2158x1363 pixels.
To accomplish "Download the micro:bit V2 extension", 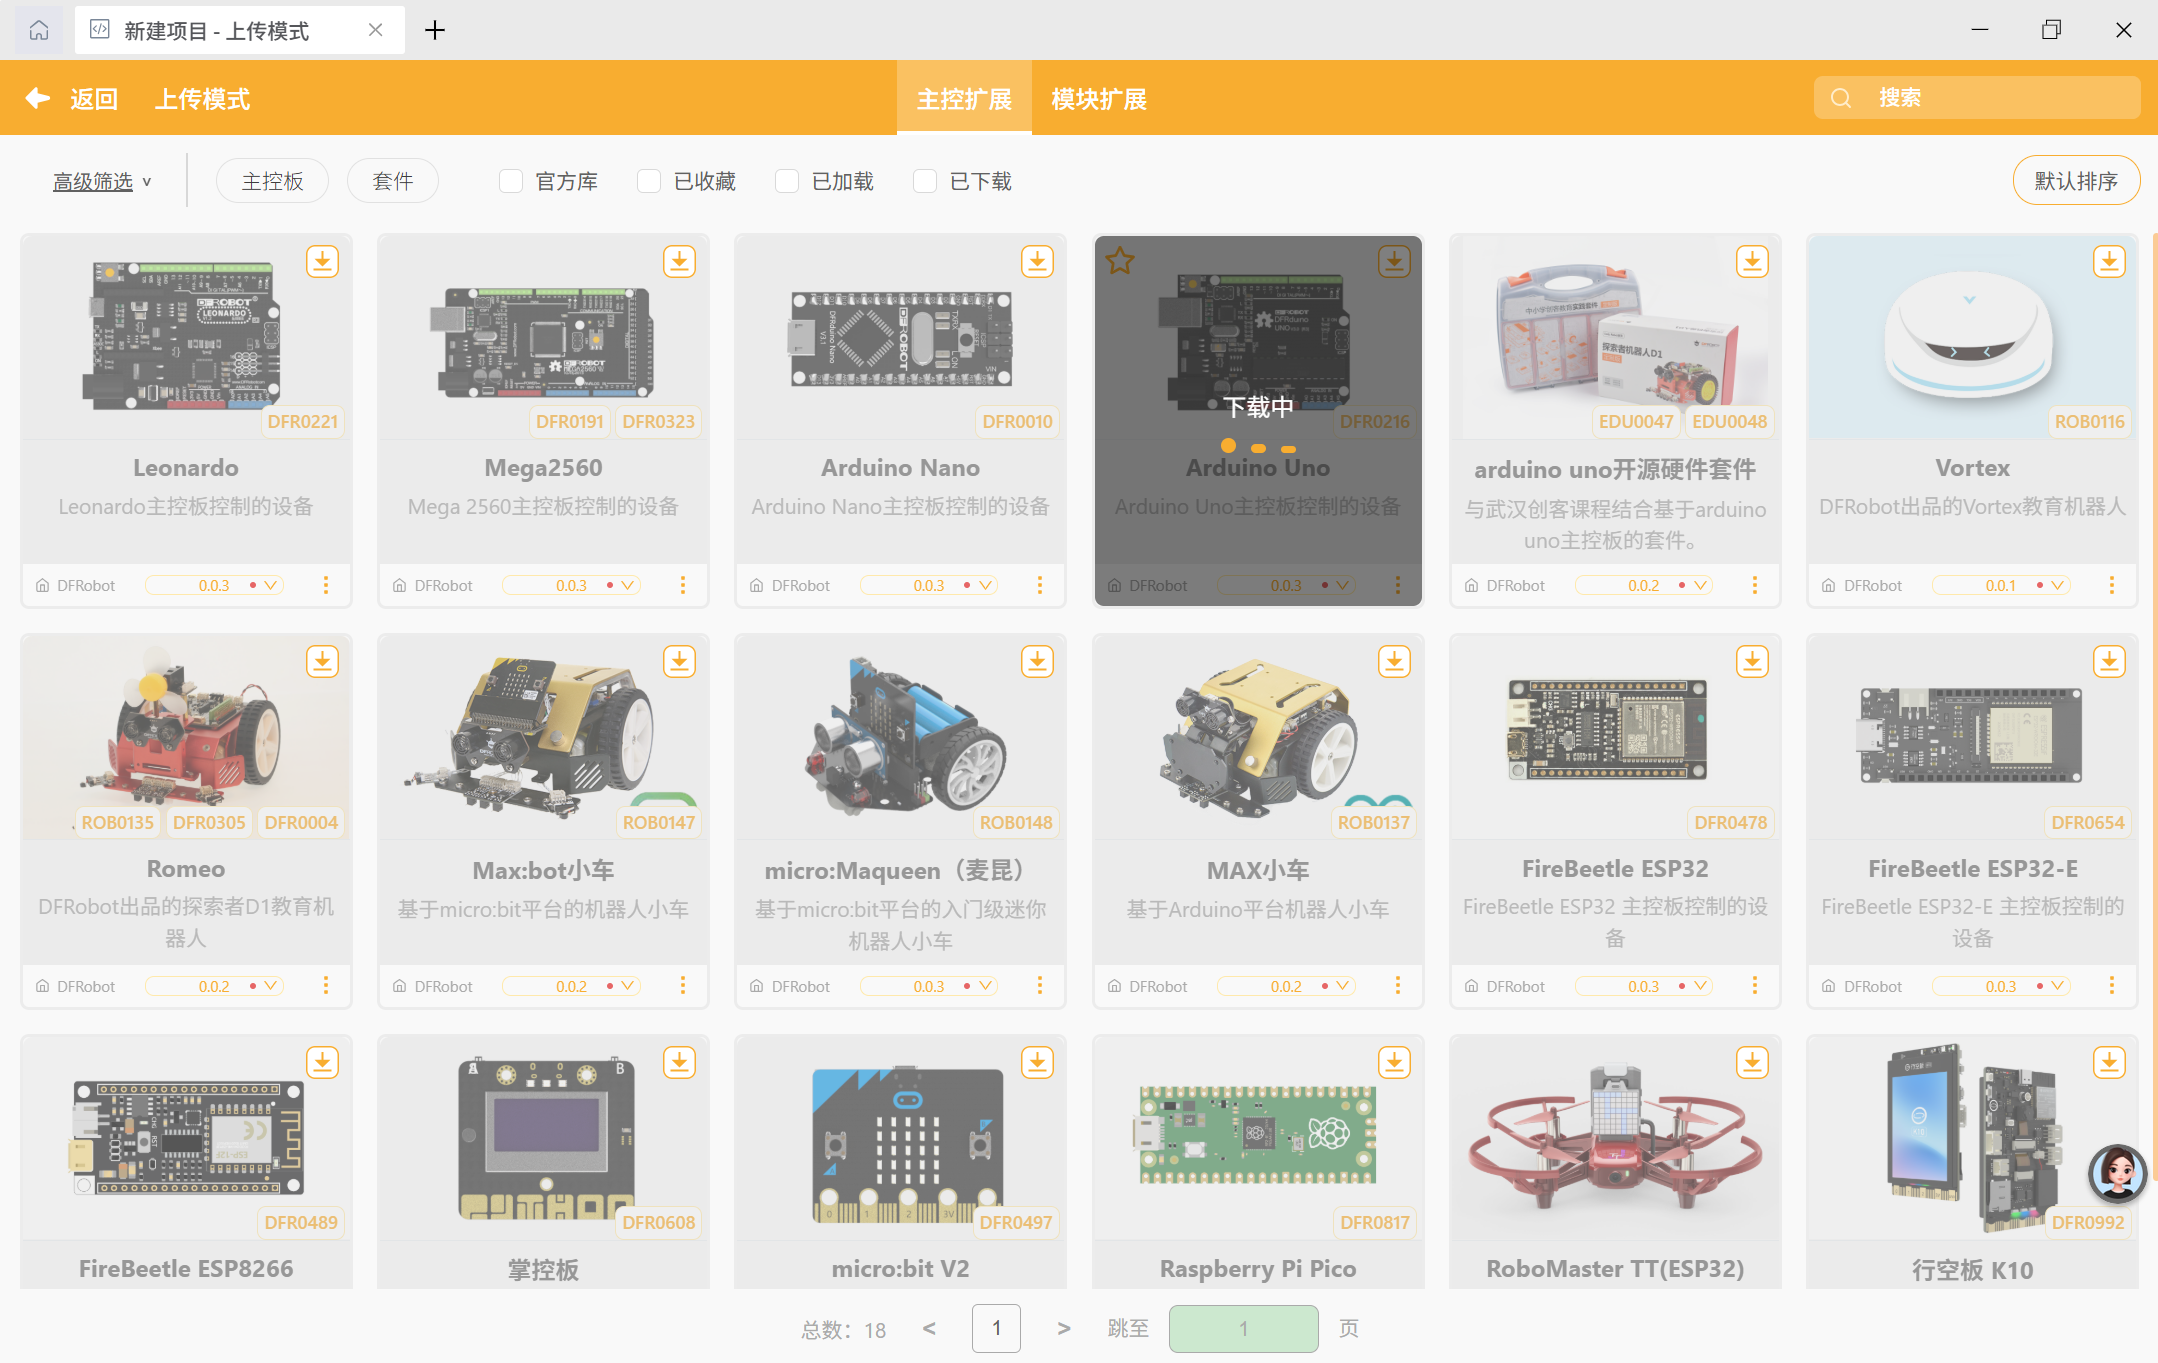I will [1037, 1062].
